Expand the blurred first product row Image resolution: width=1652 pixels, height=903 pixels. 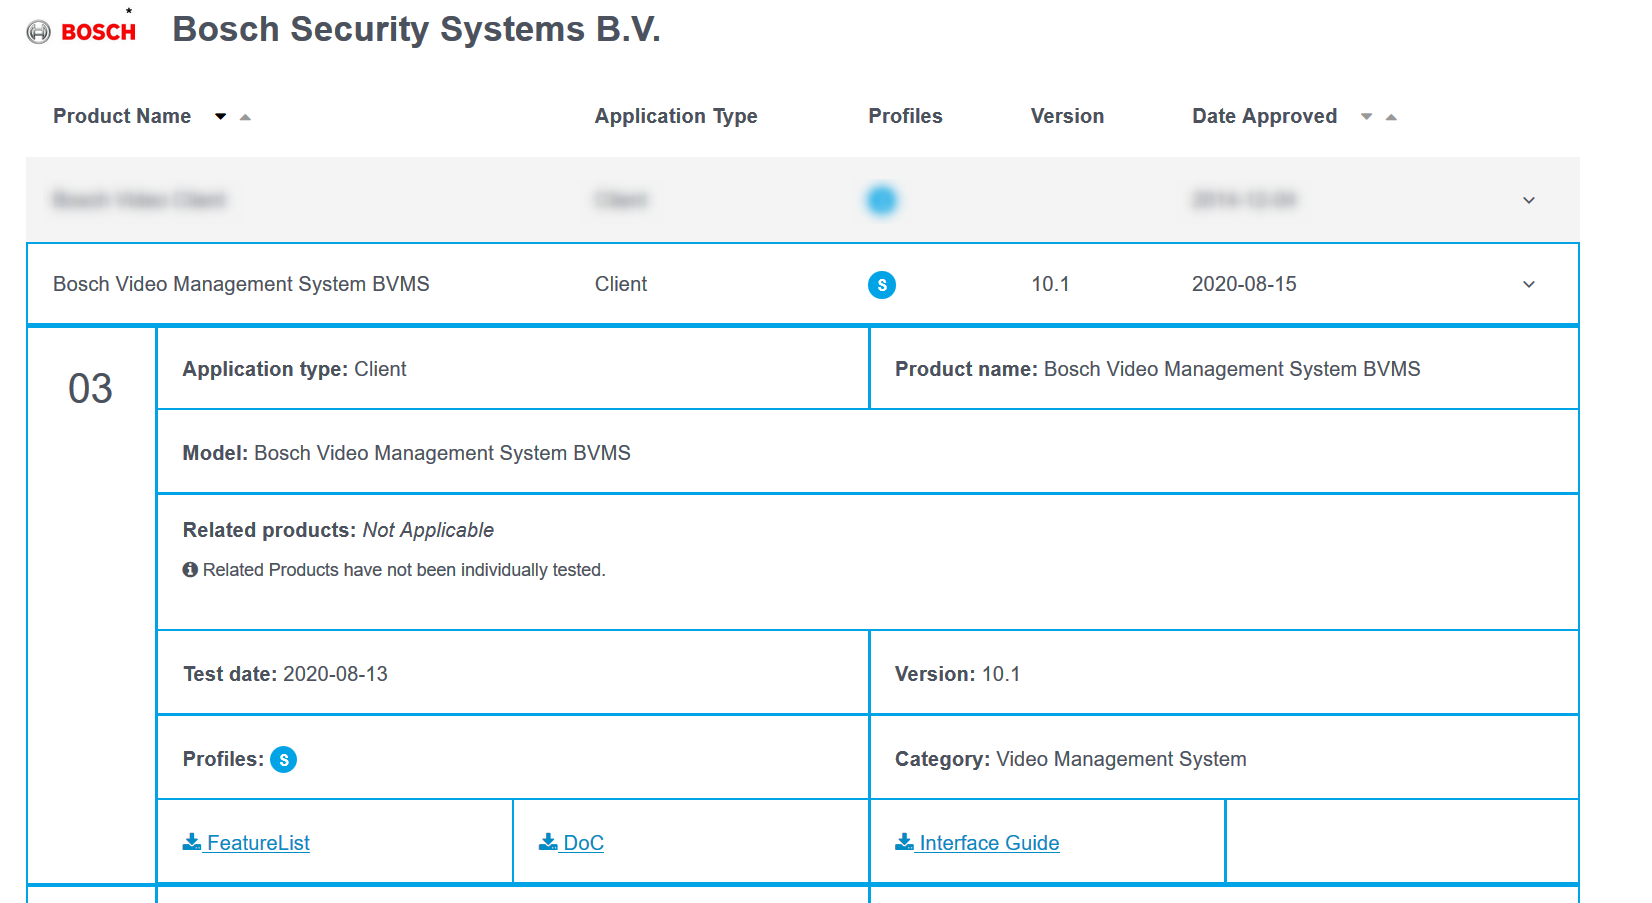point(1528,200)
